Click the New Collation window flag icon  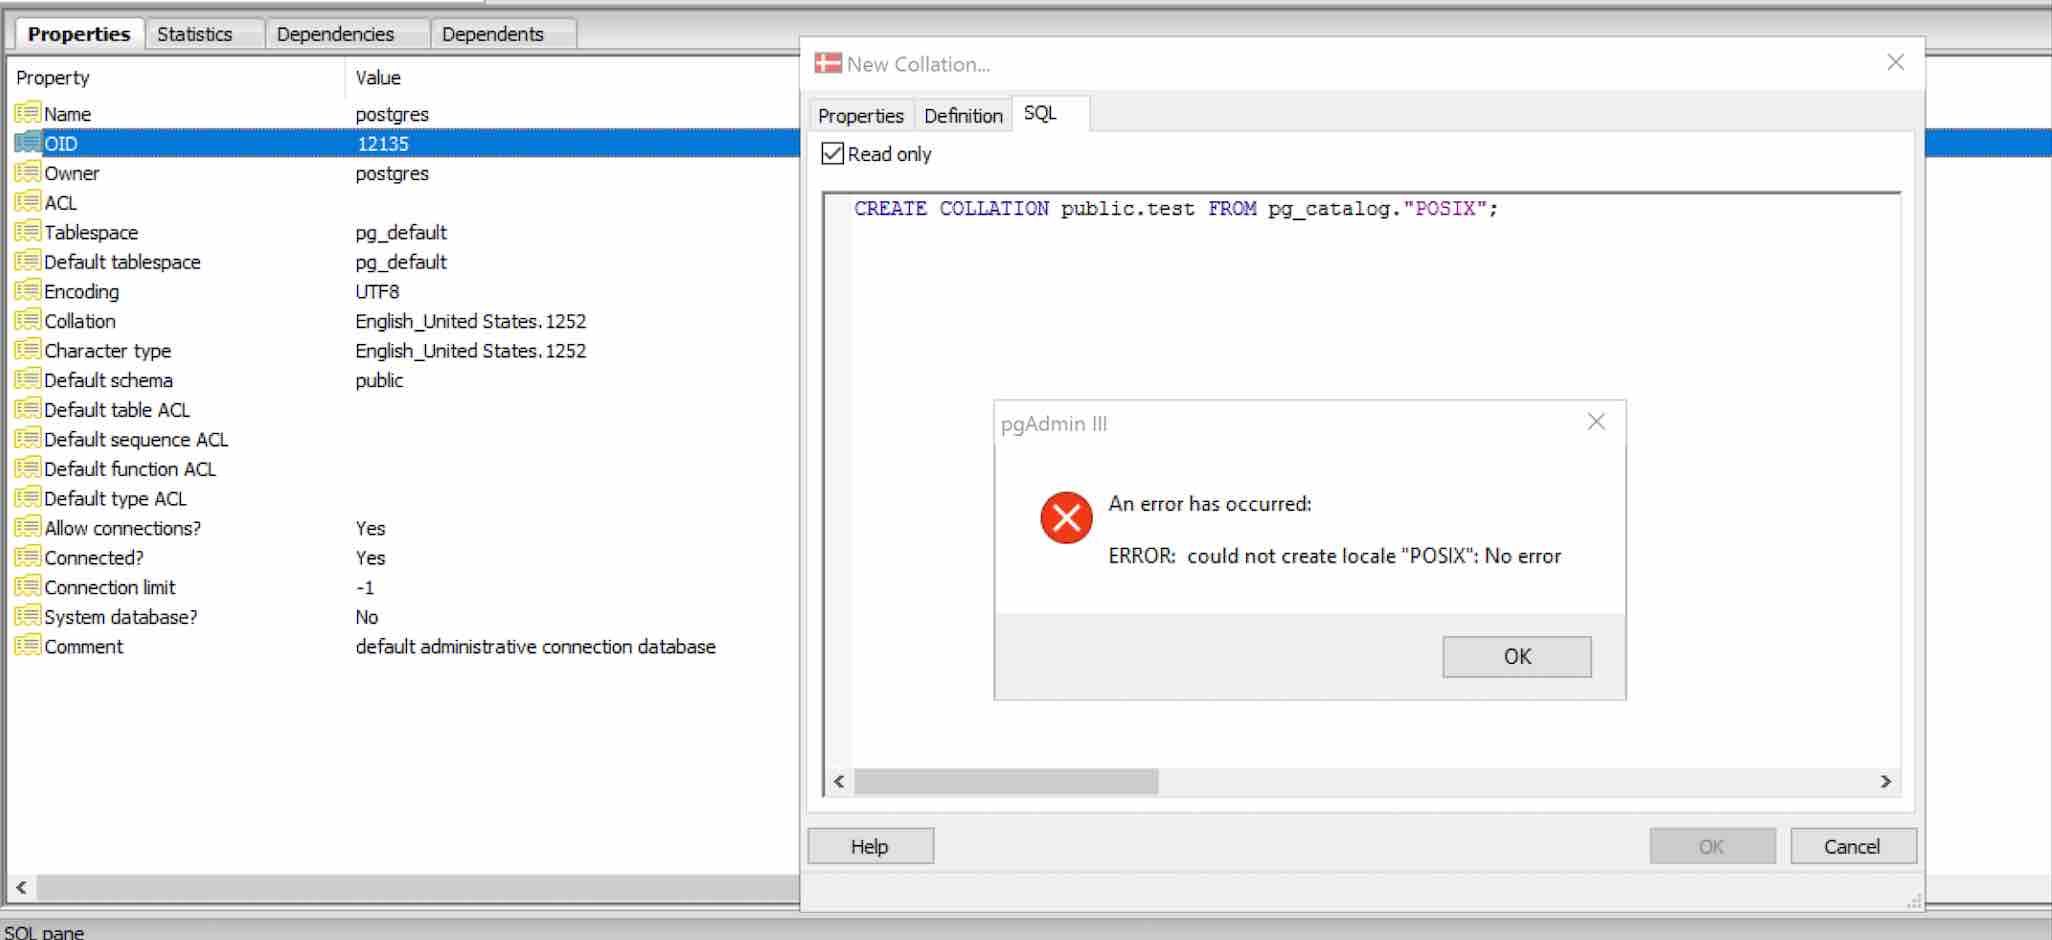828,64
